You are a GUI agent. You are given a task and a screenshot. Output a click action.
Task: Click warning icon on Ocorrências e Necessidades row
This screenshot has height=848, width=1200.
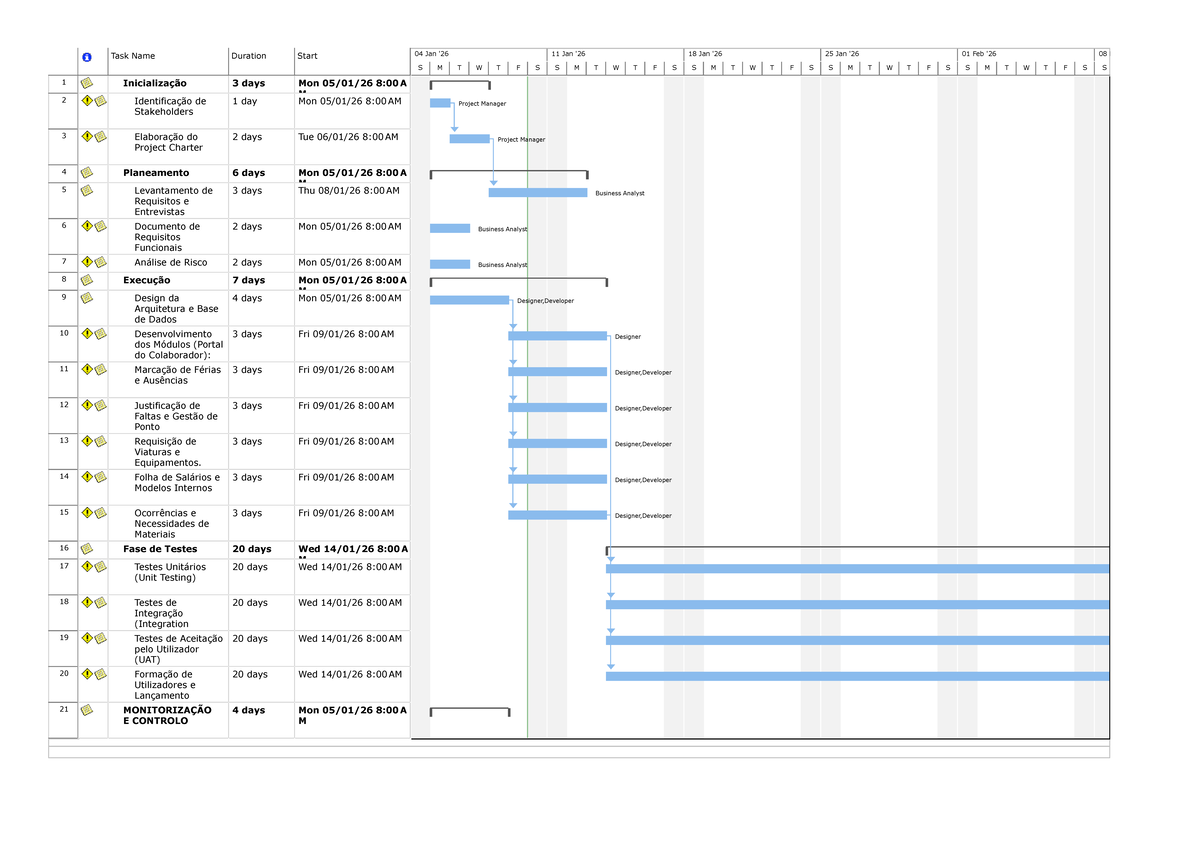87,513
